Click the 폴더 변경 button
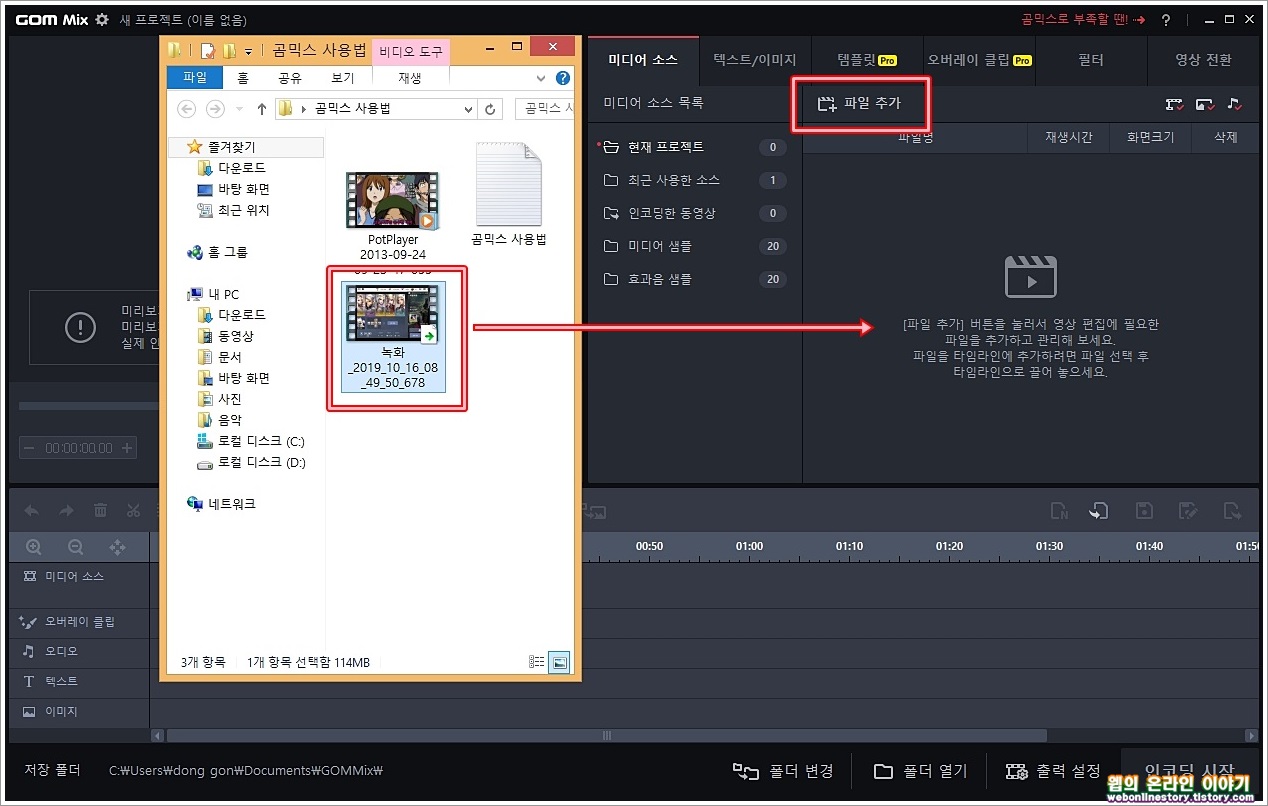This screenshot has height=806, width=1268. (784, 771)
